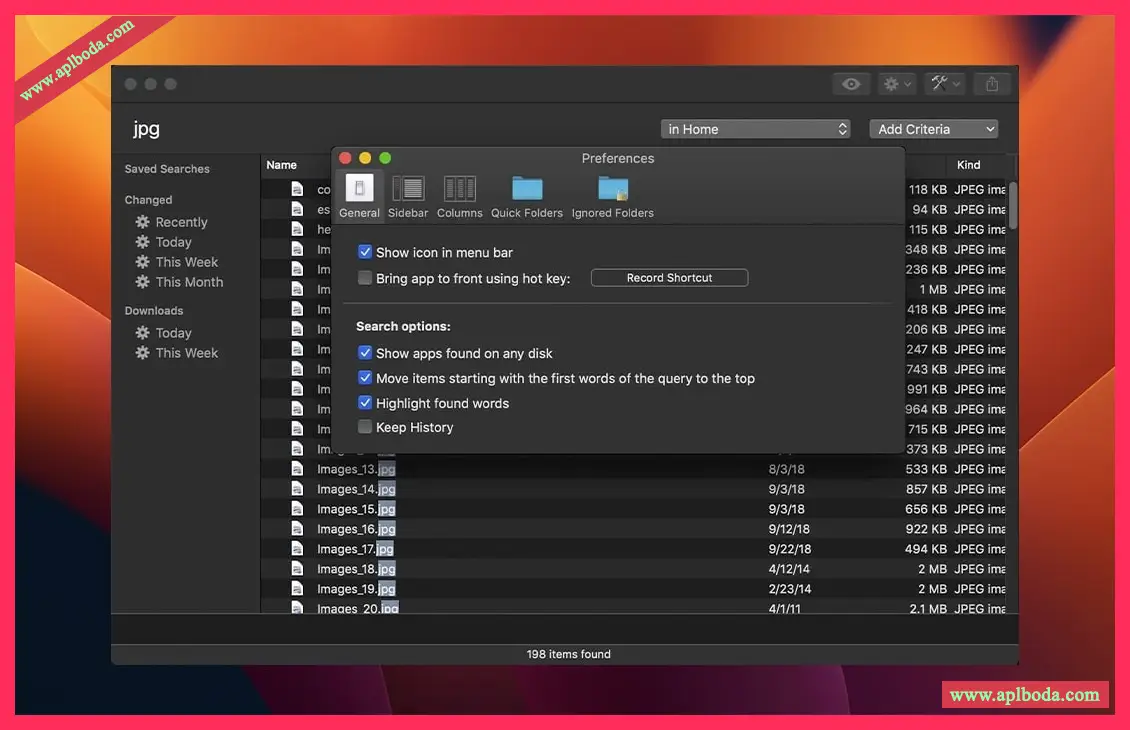Toggle Highlight found words option
The width and height of the screenshot is (1130, 730).
pyautogui.click(x=365, y=403)
